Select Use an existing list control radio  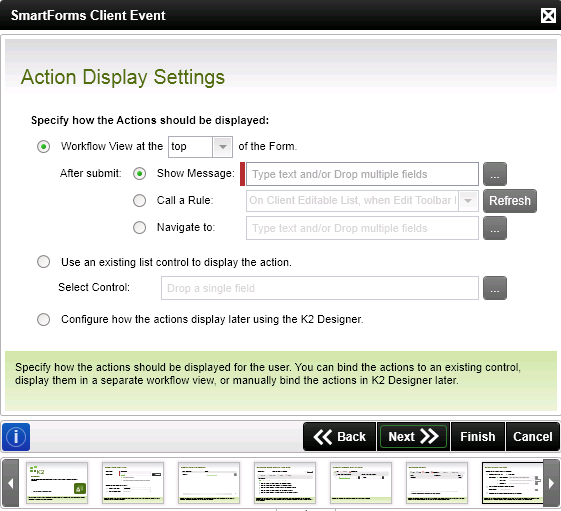pos(44,262)
